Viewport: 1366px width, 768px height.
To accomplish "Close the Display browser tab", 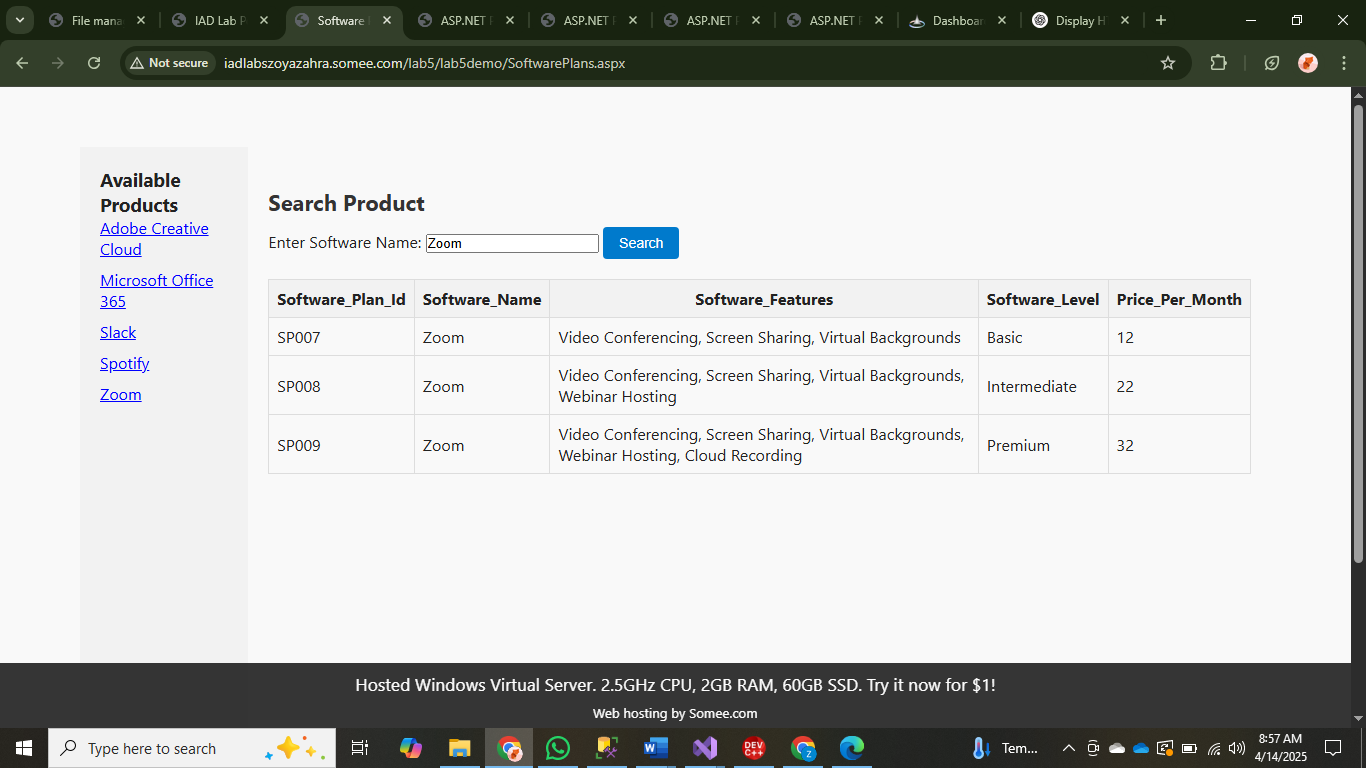I will pos(1125,20).
